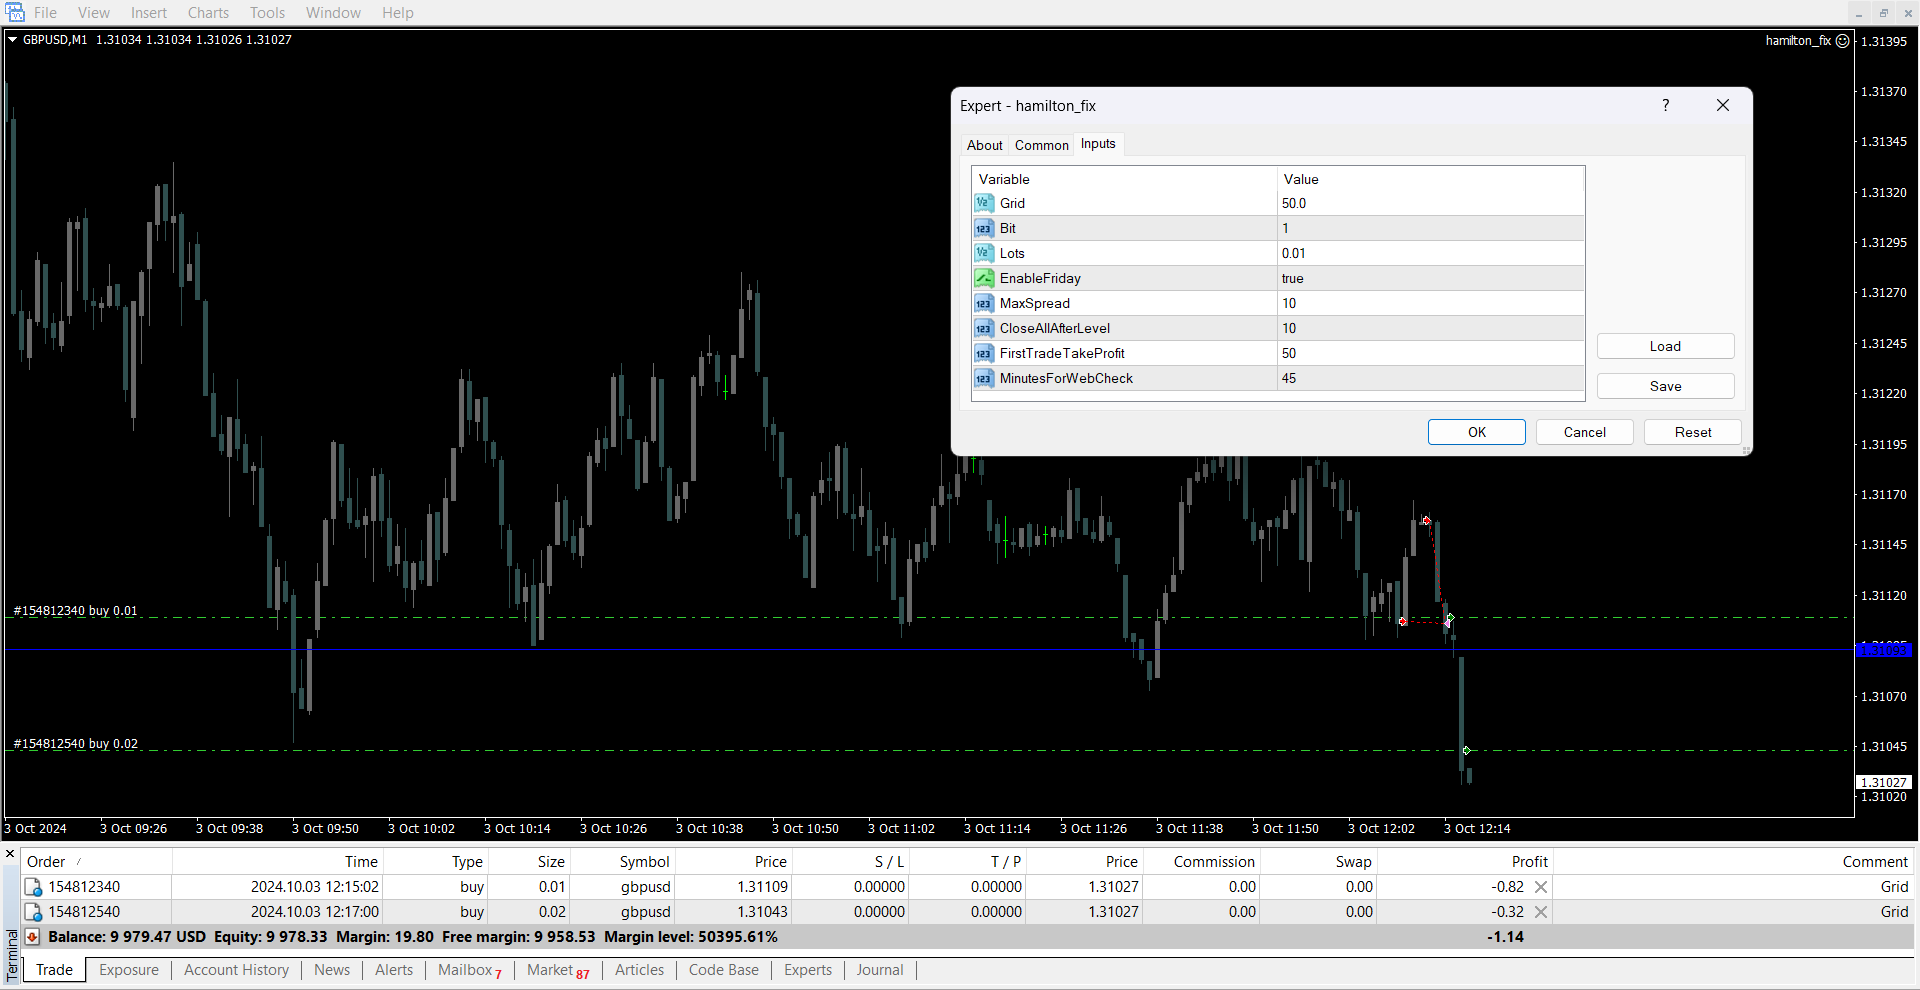Click the balance summary row icon
Screen dimensions: 1920x990
pos(33,937)
